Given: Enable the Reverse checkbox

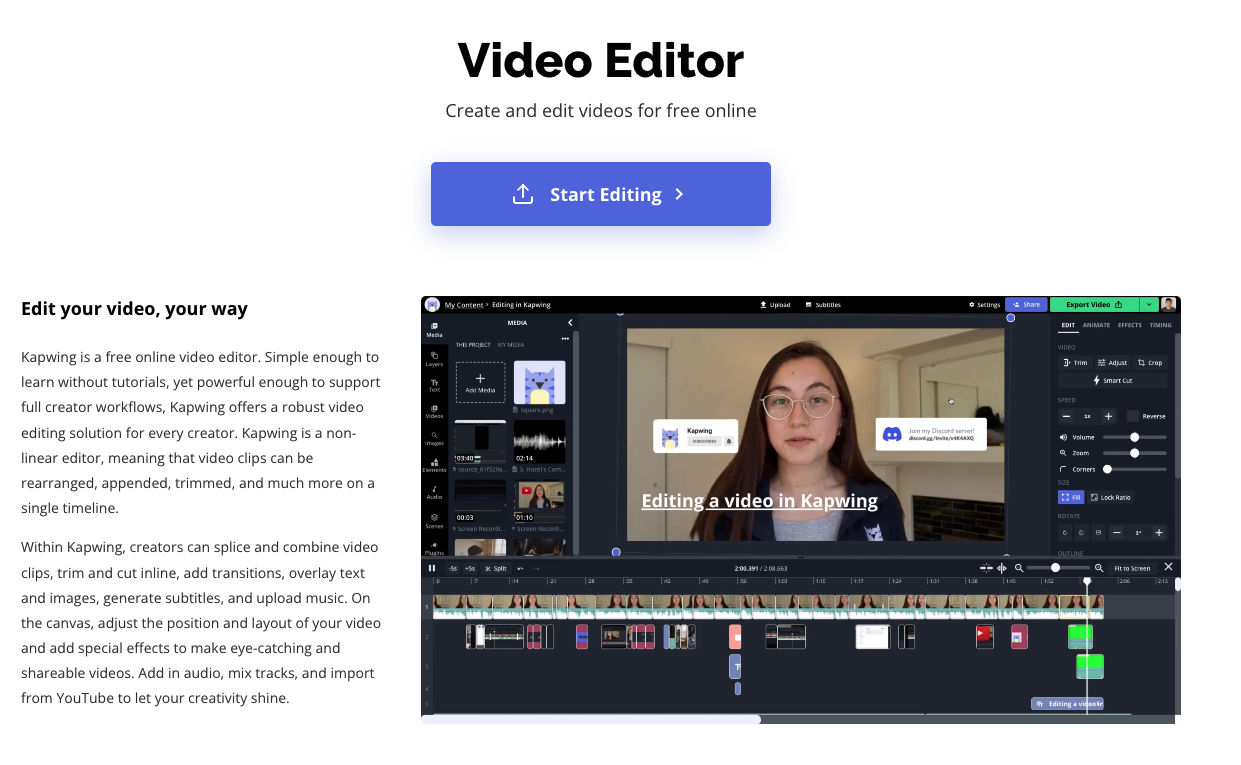Looking at the screenshot, I should pos(1133,416).
